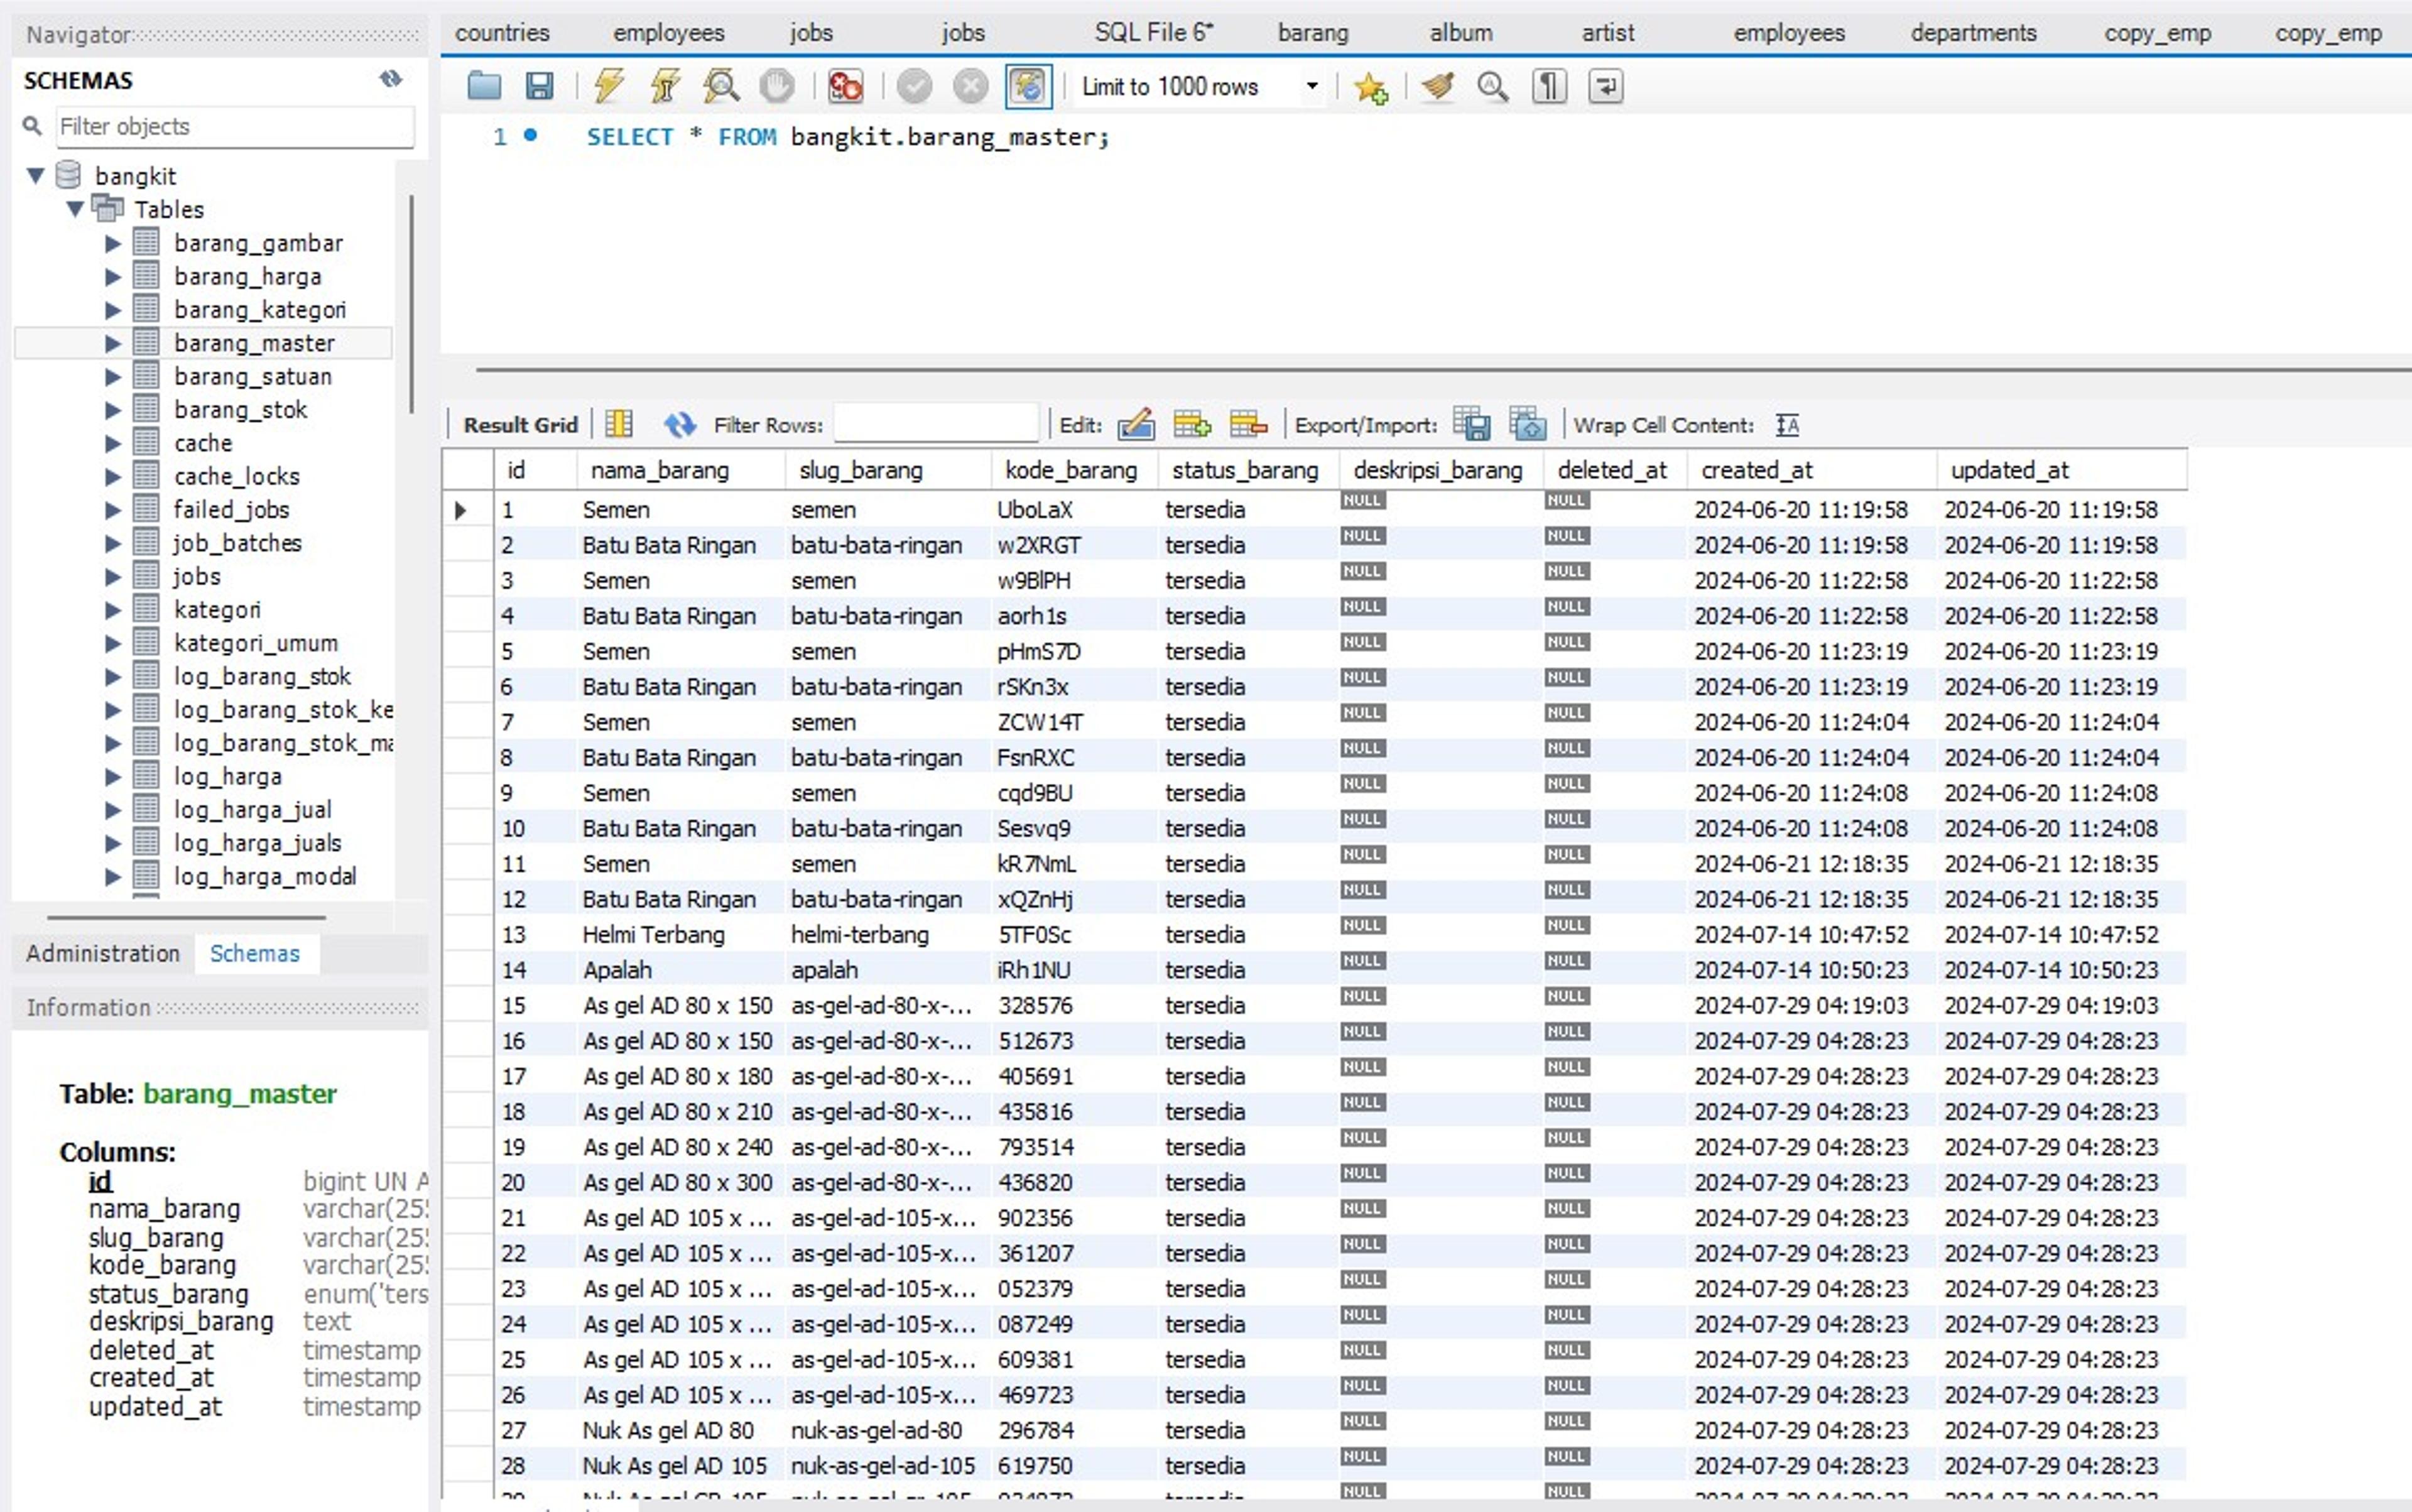The width and height of the screenshot is (2412, 1512).
Task: Switch to the SQL File 6* tab
Action: 1154,33
